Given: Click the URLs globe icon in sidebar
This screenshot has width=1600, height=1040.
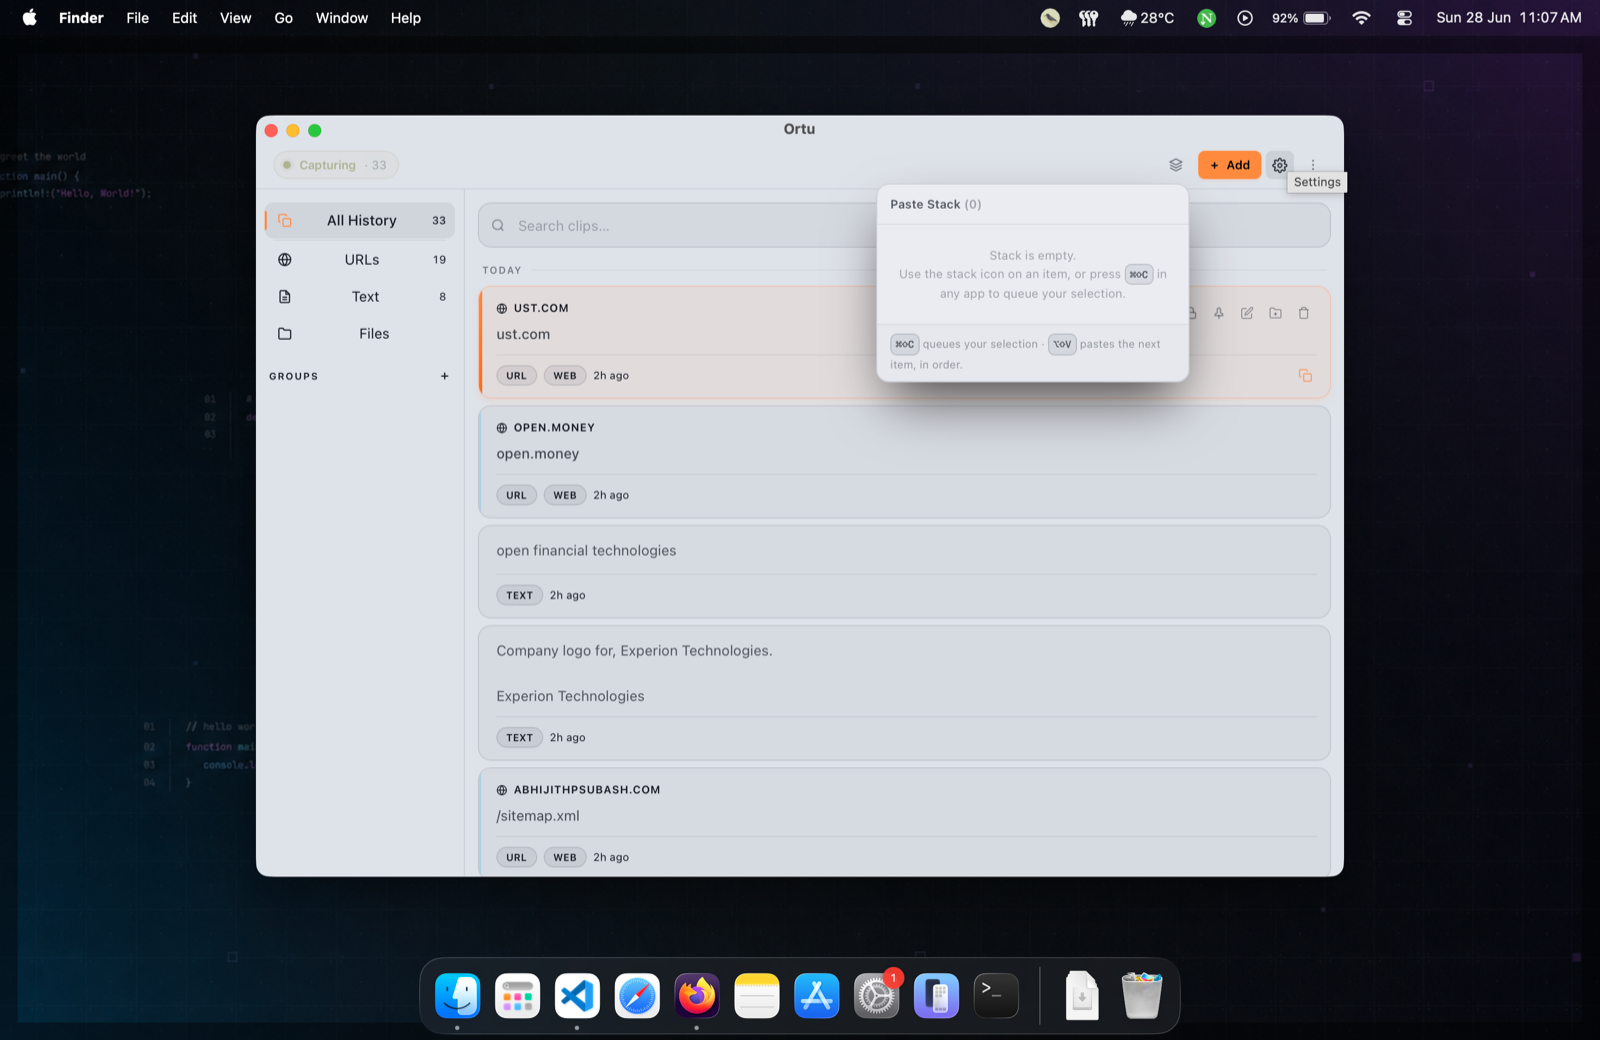Looking at the screenshot, I should click(x=285, y=259).
